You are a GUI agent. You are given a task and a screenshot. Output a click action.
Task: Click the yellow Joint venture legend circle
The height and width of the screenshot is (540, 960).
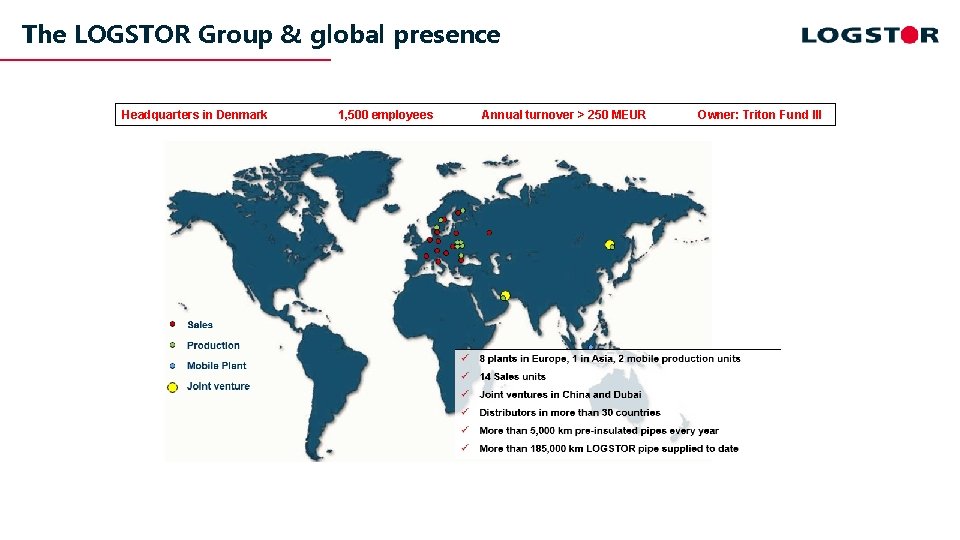(173, 387)
